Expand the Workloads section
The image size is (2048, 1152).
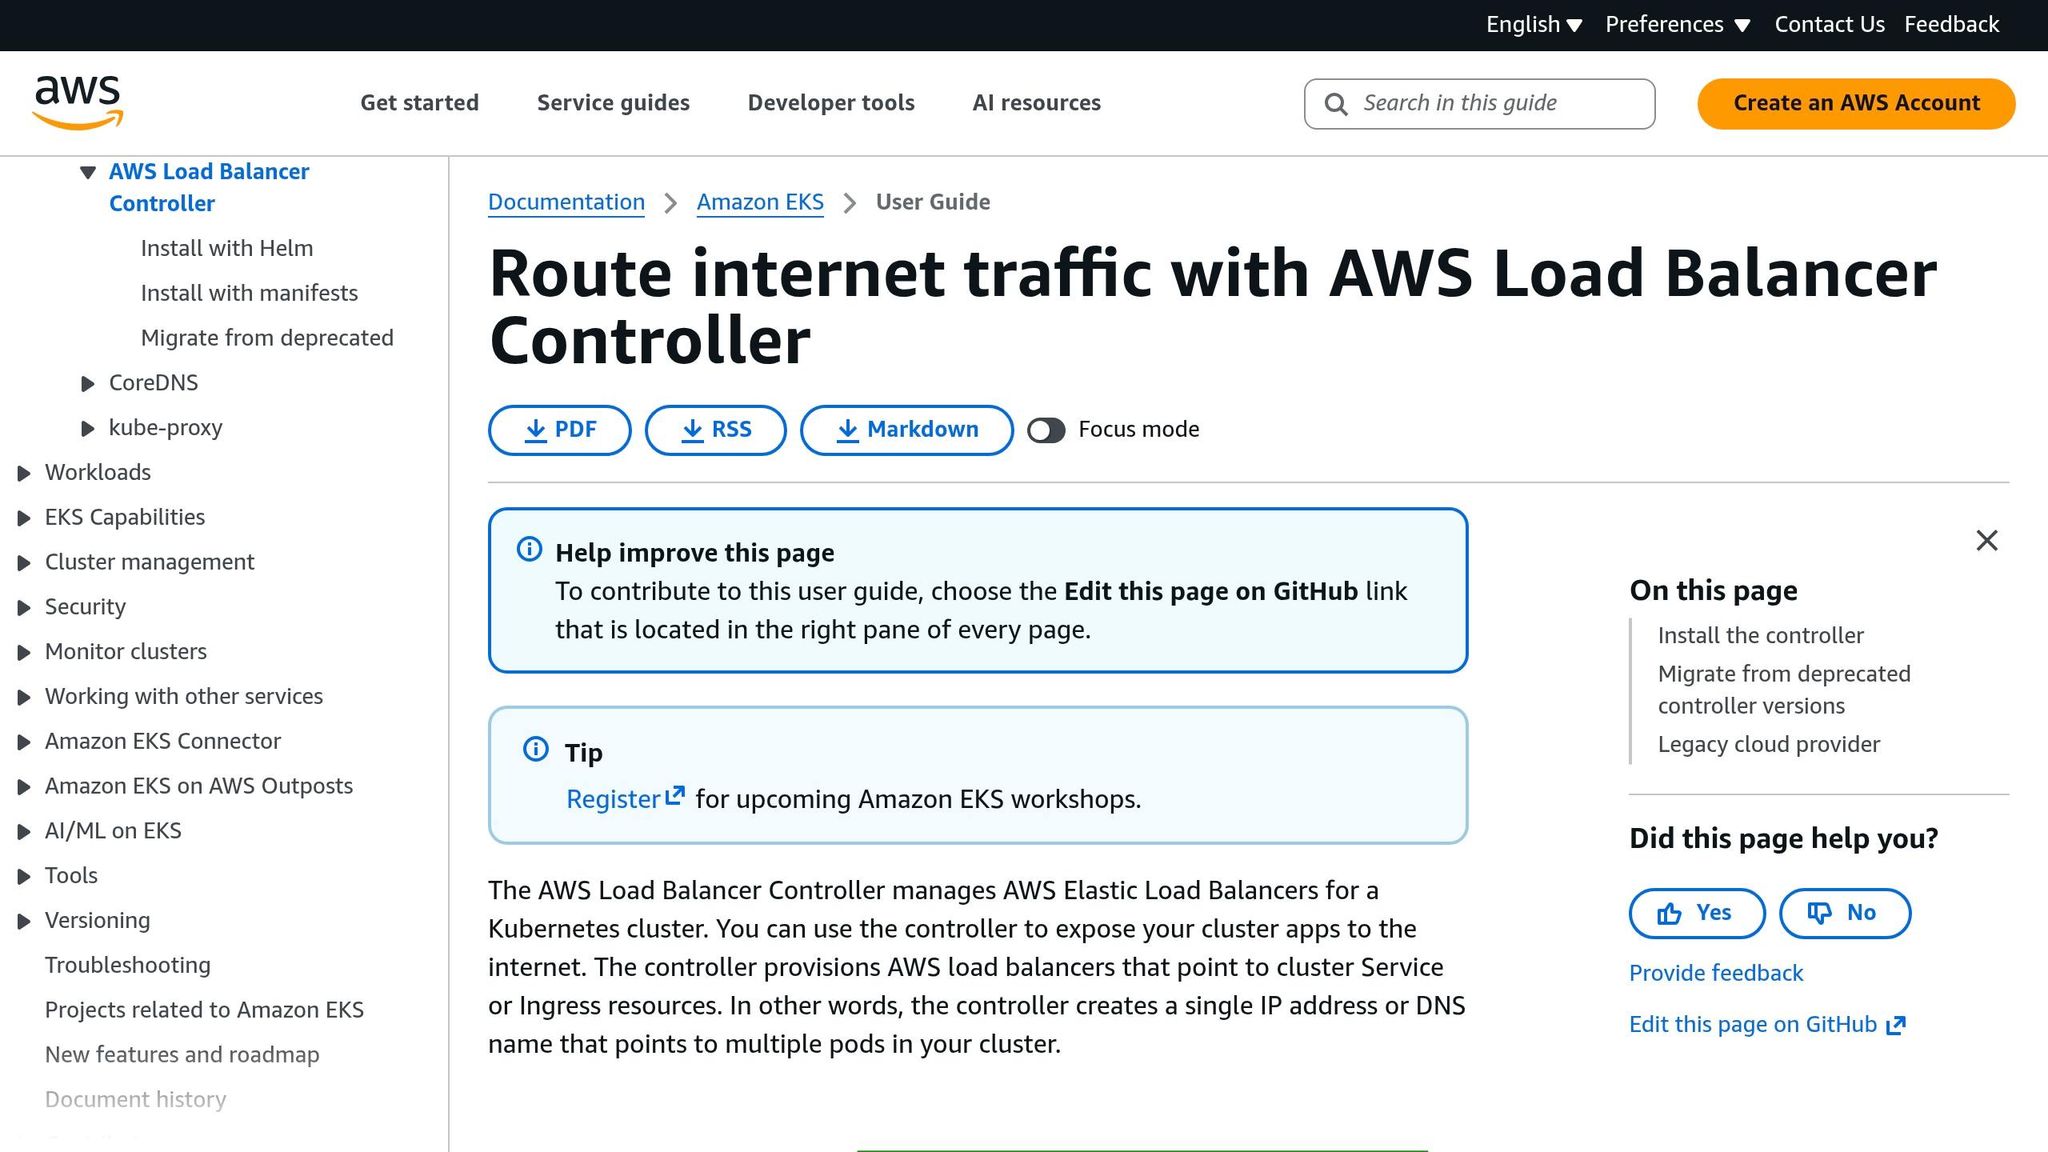pyautogui.click(x=24, y=473)
